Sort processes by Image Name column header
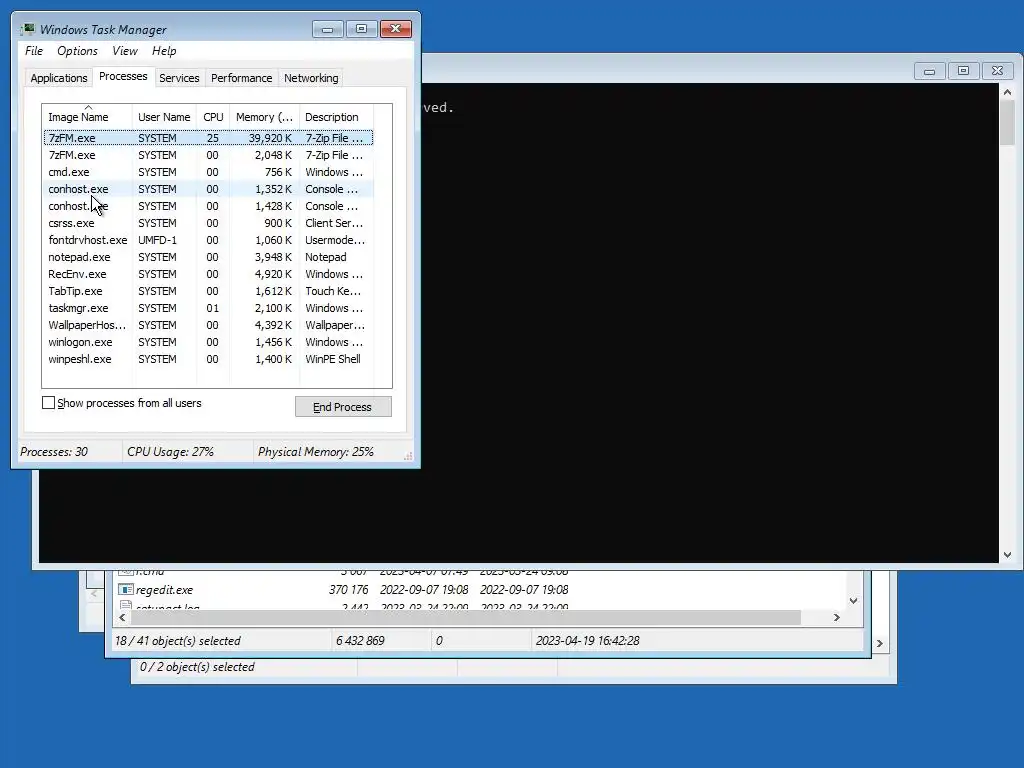1024x768 pixels. point(88,117)
